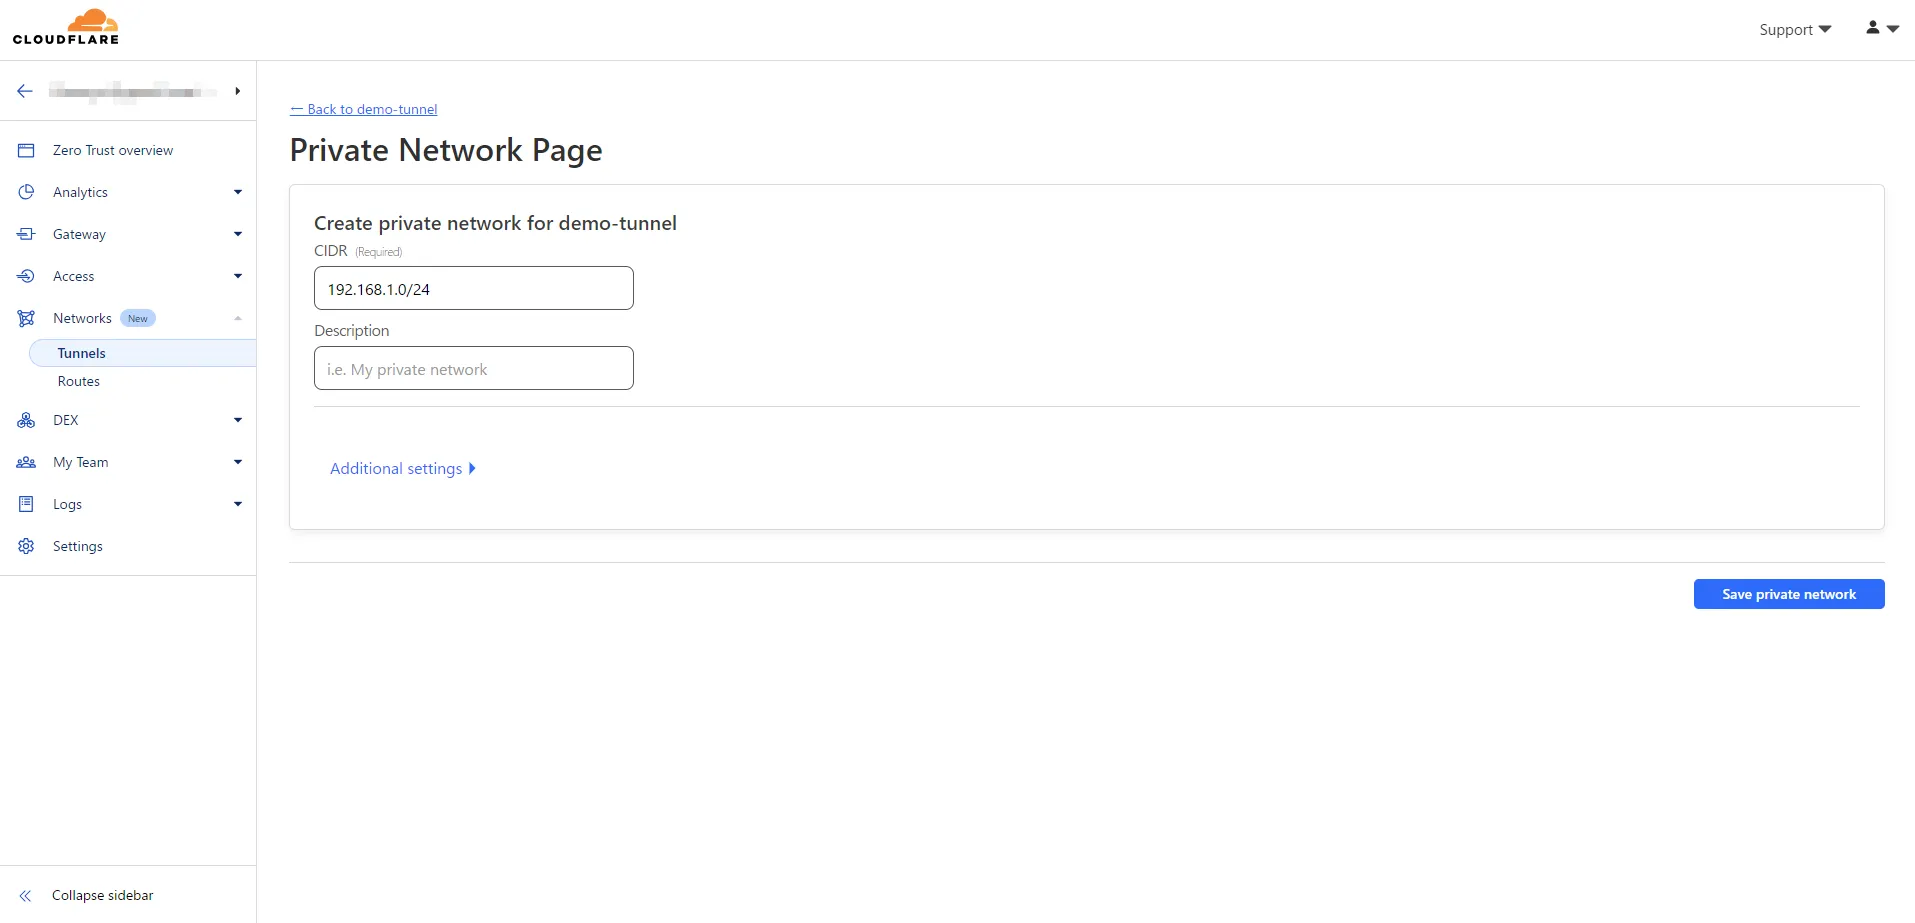Expand the Logs menu arrow
This screenshot has width=1915, height=923.
[x=238, y=504]
